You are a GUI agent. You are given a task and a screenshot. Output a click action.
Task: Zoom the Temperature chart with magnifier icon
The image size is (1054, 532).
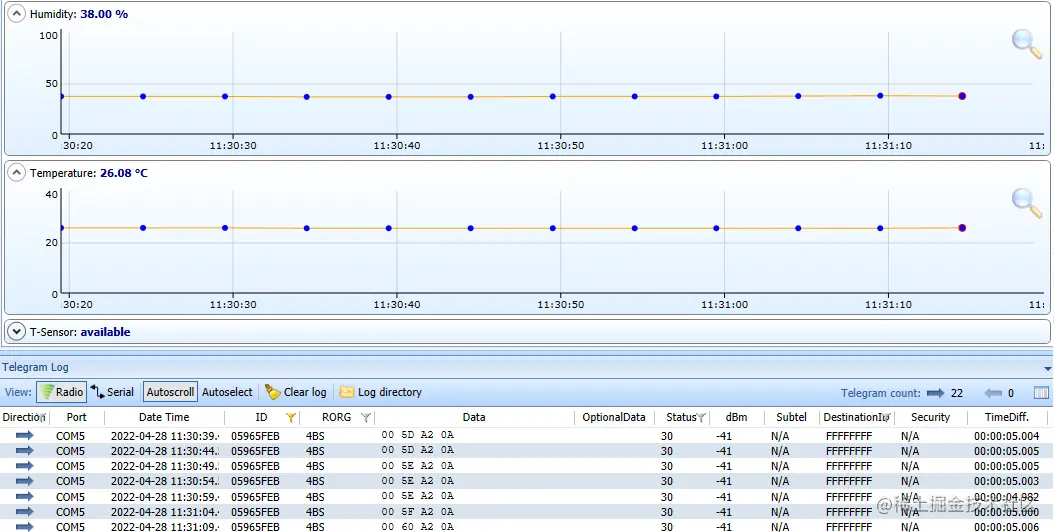pos(1026,203)
